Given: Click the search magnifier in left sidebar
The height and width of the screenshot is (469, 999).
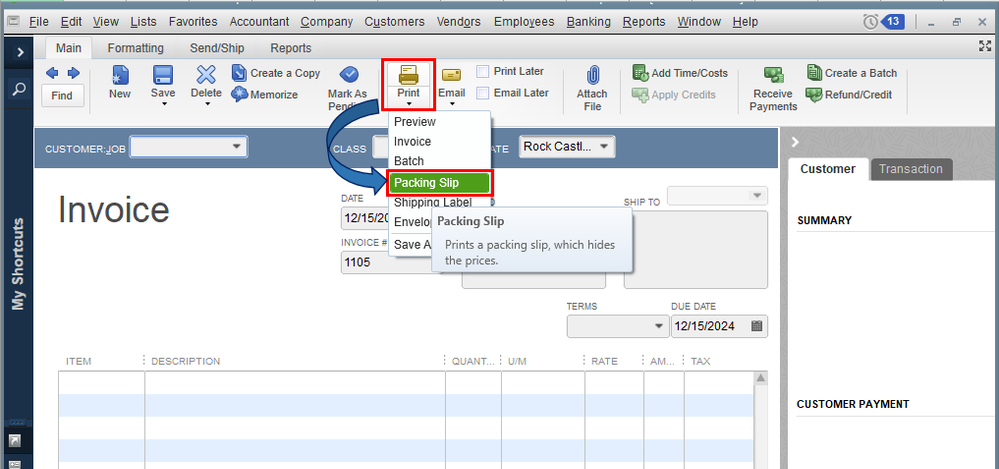Looking at the screenshot, I should point(20,89).
